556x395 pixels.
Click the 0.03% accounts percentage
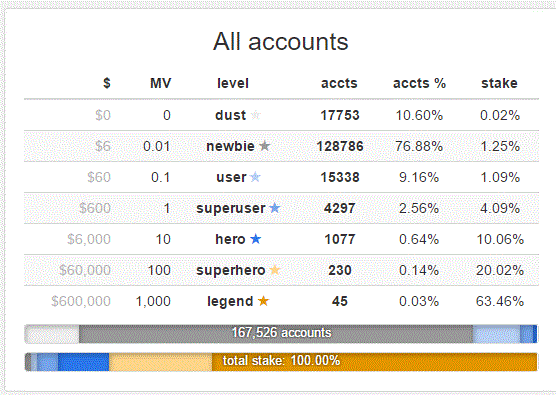tap(419, 301)
